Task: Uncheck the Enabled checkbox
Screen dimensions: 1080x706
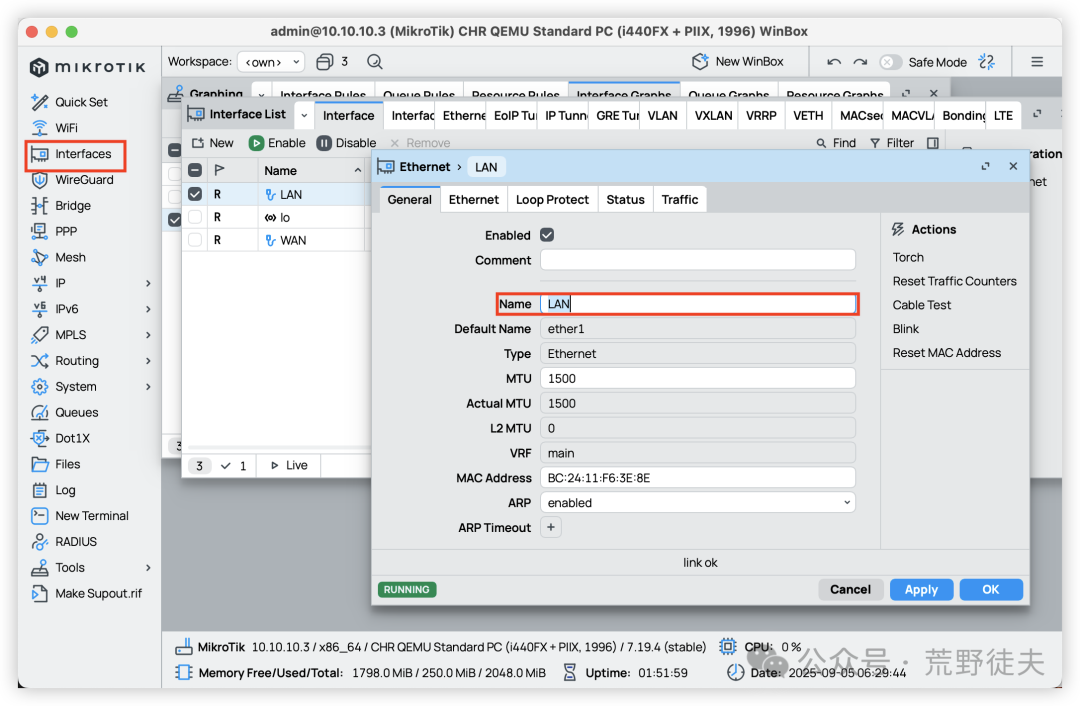Action: coord(547,235)
